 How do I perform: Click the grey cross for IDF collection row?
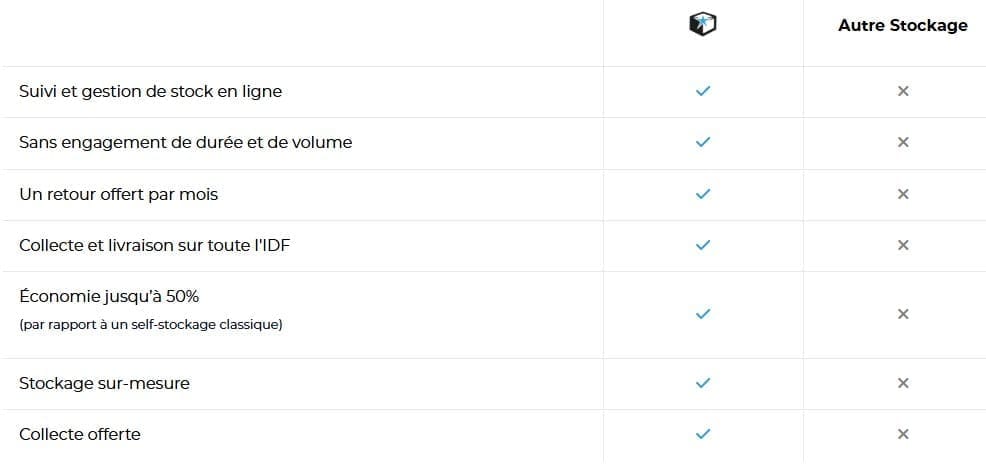[903, 245]
